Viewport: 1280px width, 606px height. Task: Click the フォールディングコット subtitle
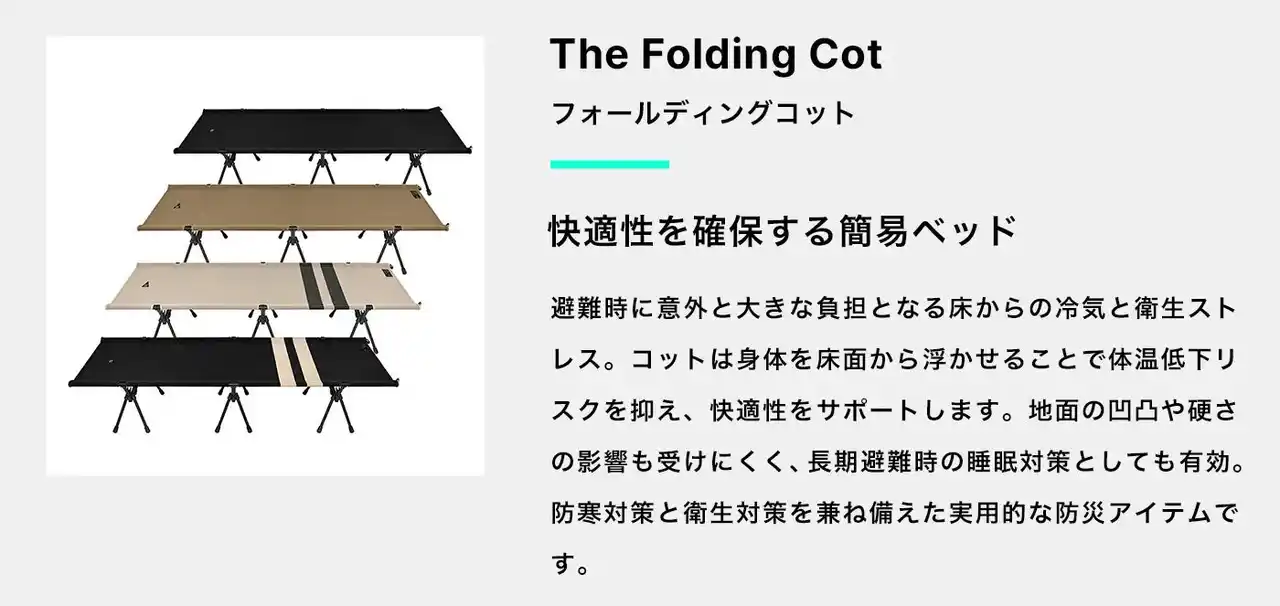pos(703,112)
